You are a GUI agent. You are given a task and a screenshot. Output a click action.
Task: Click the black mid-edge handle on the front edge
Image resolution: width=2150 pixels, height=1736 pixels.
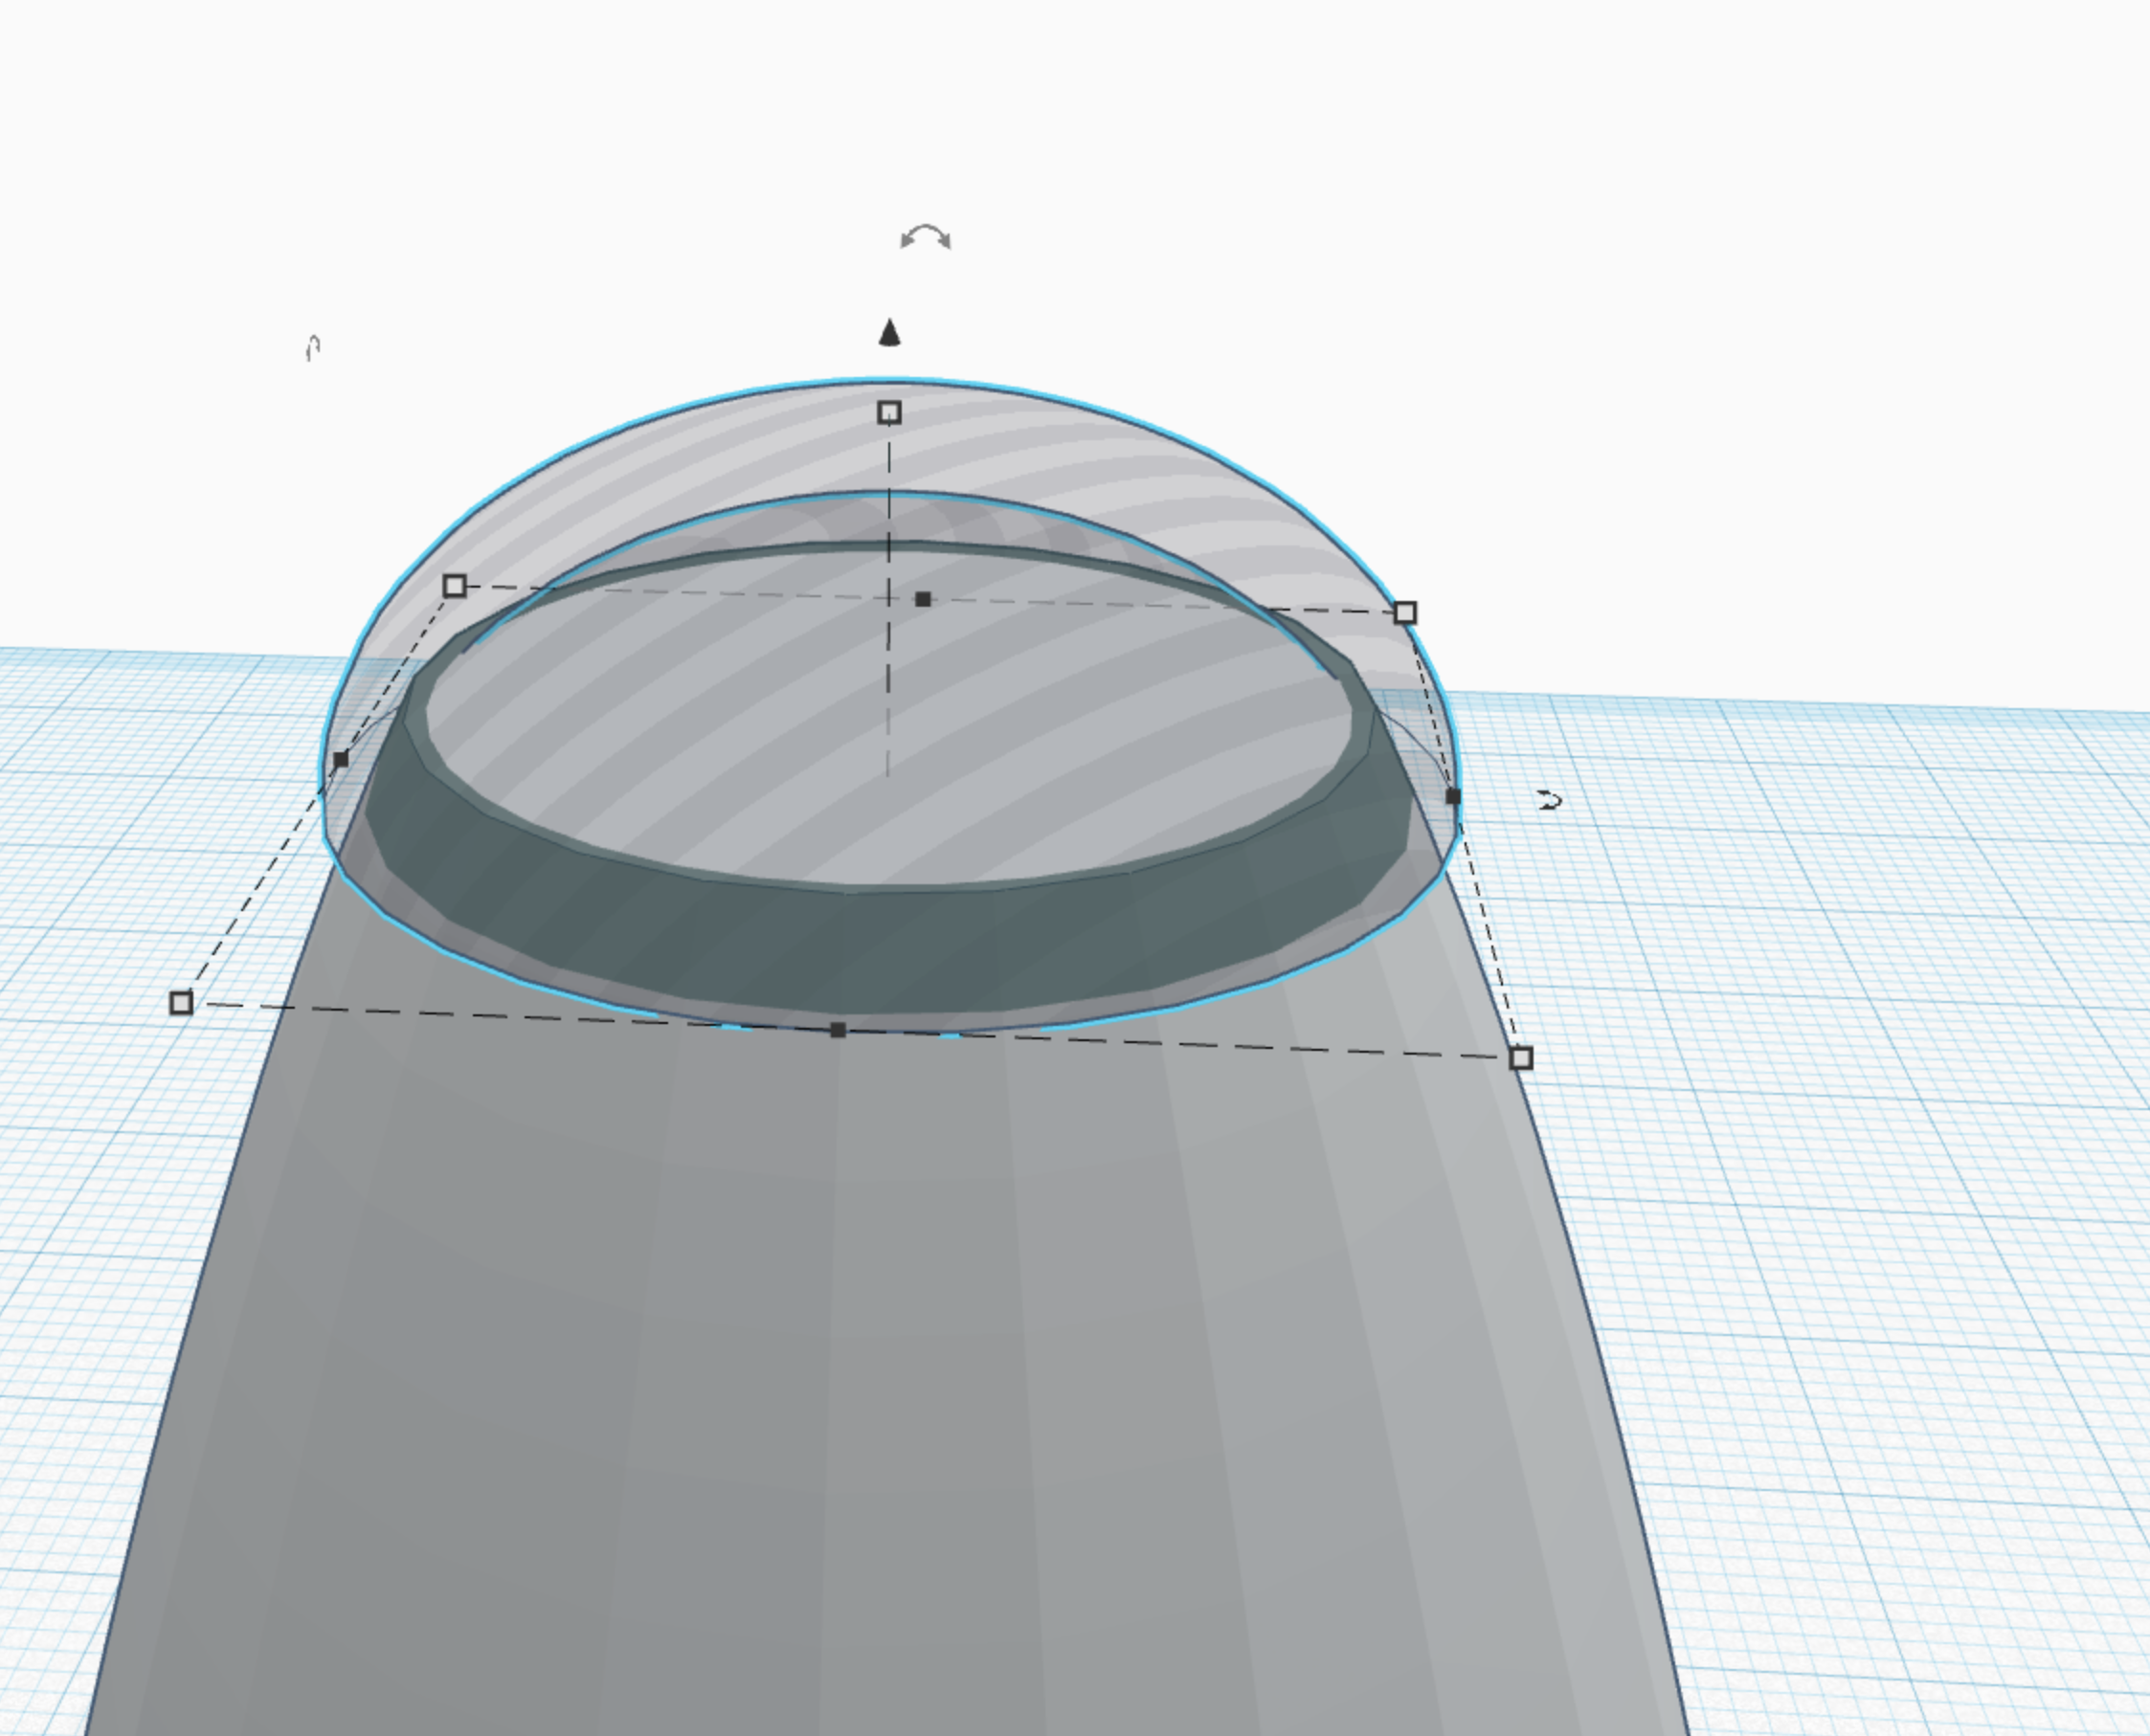point(838,1030)
